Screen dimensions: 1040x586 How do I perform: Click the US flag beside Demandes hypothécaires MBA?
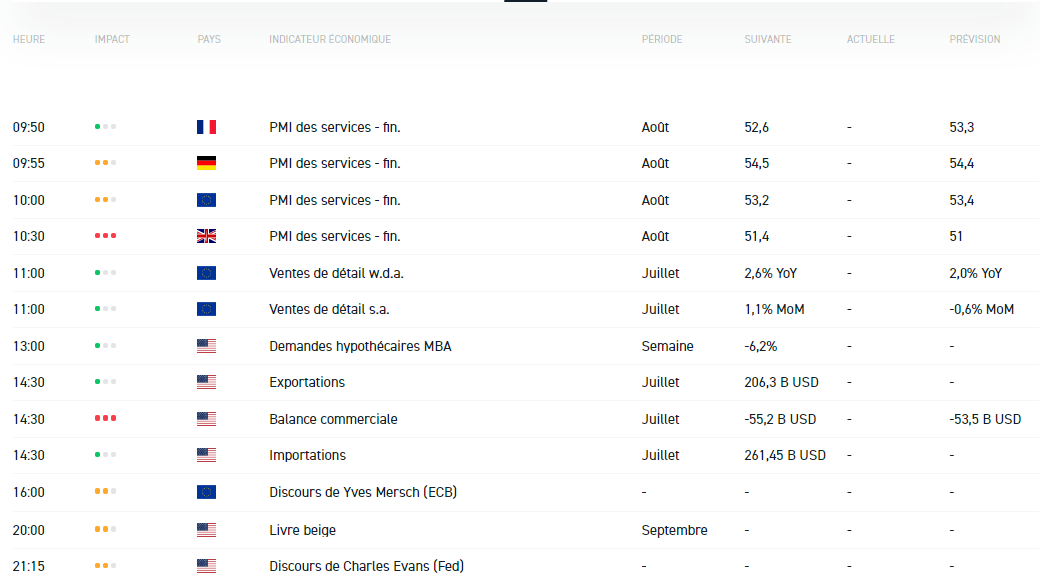pos(206,346)
